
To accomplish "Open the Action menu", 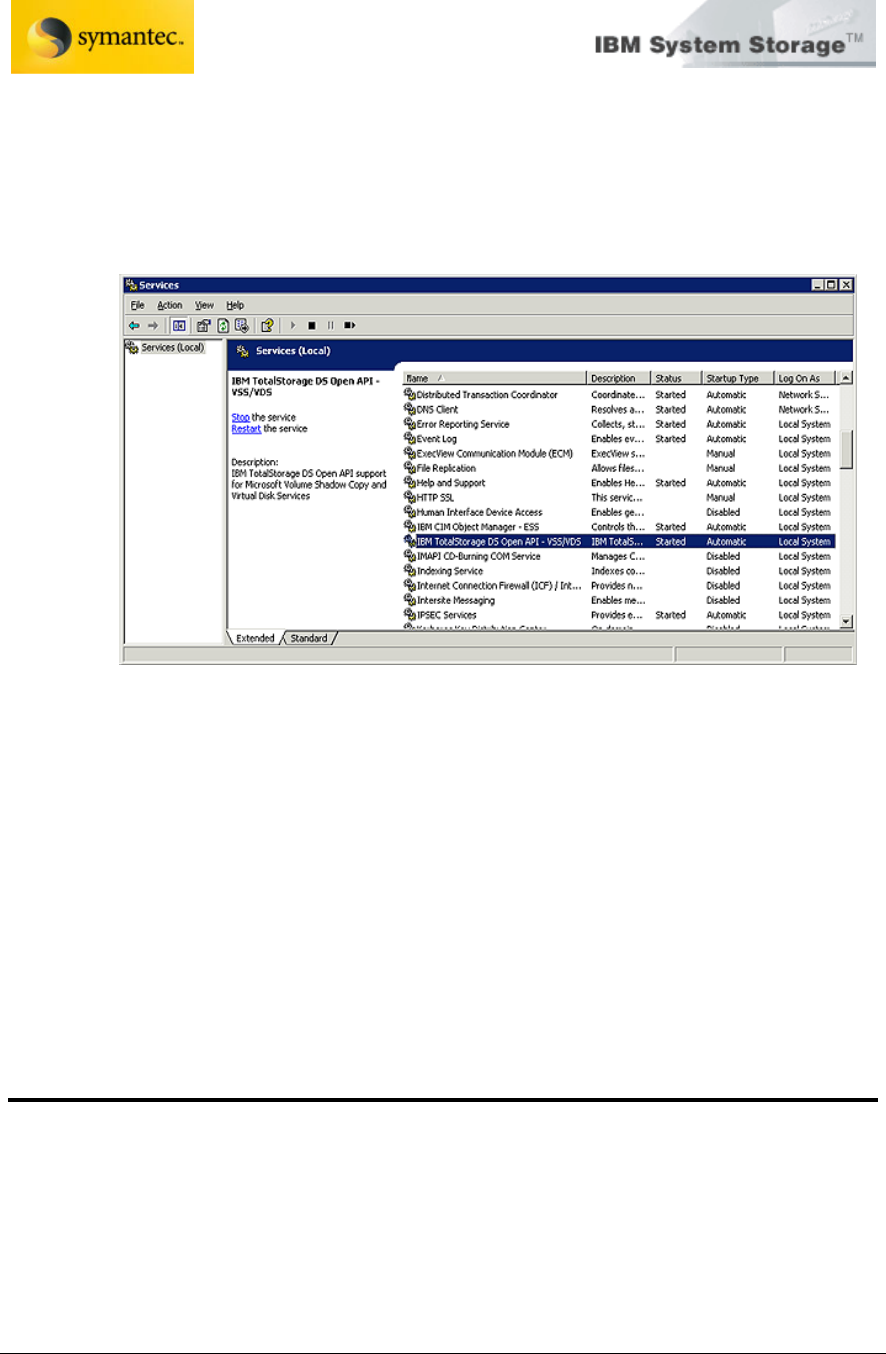I will coord(169,305).
